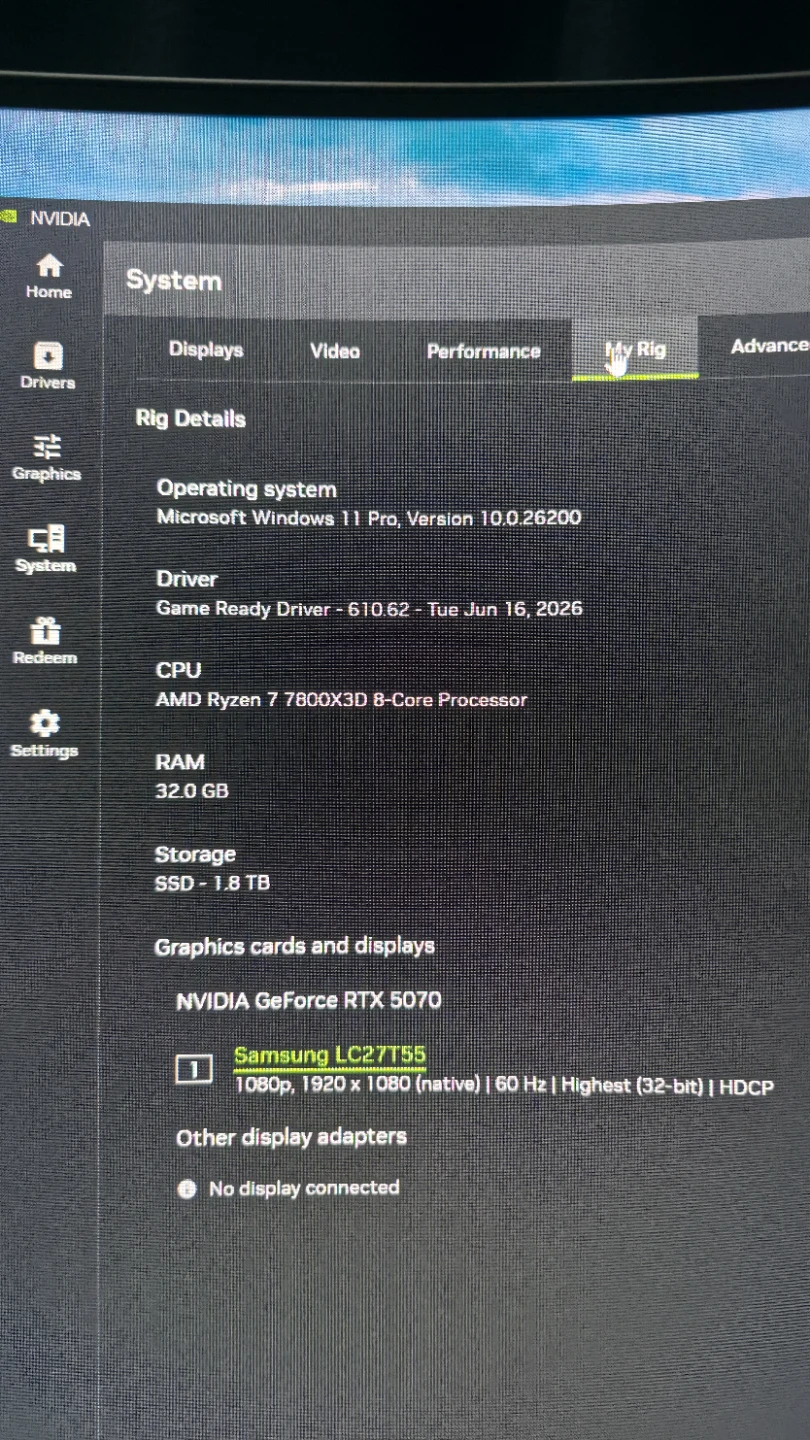Click the No display connected info icon

pyautogui.click(x=186, y=1188)
